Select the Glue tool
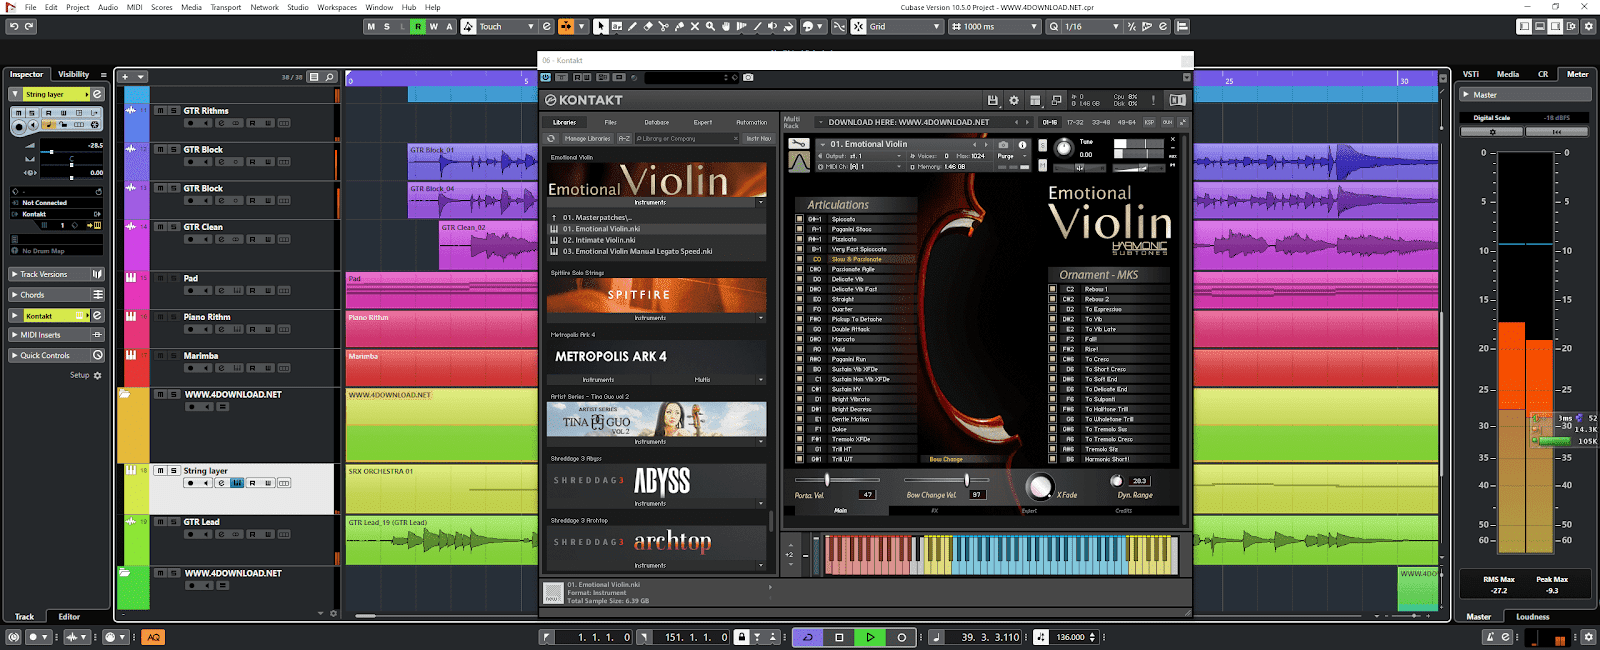The width and height of the screenshot is (1600, 650). (x=680, y=26)
